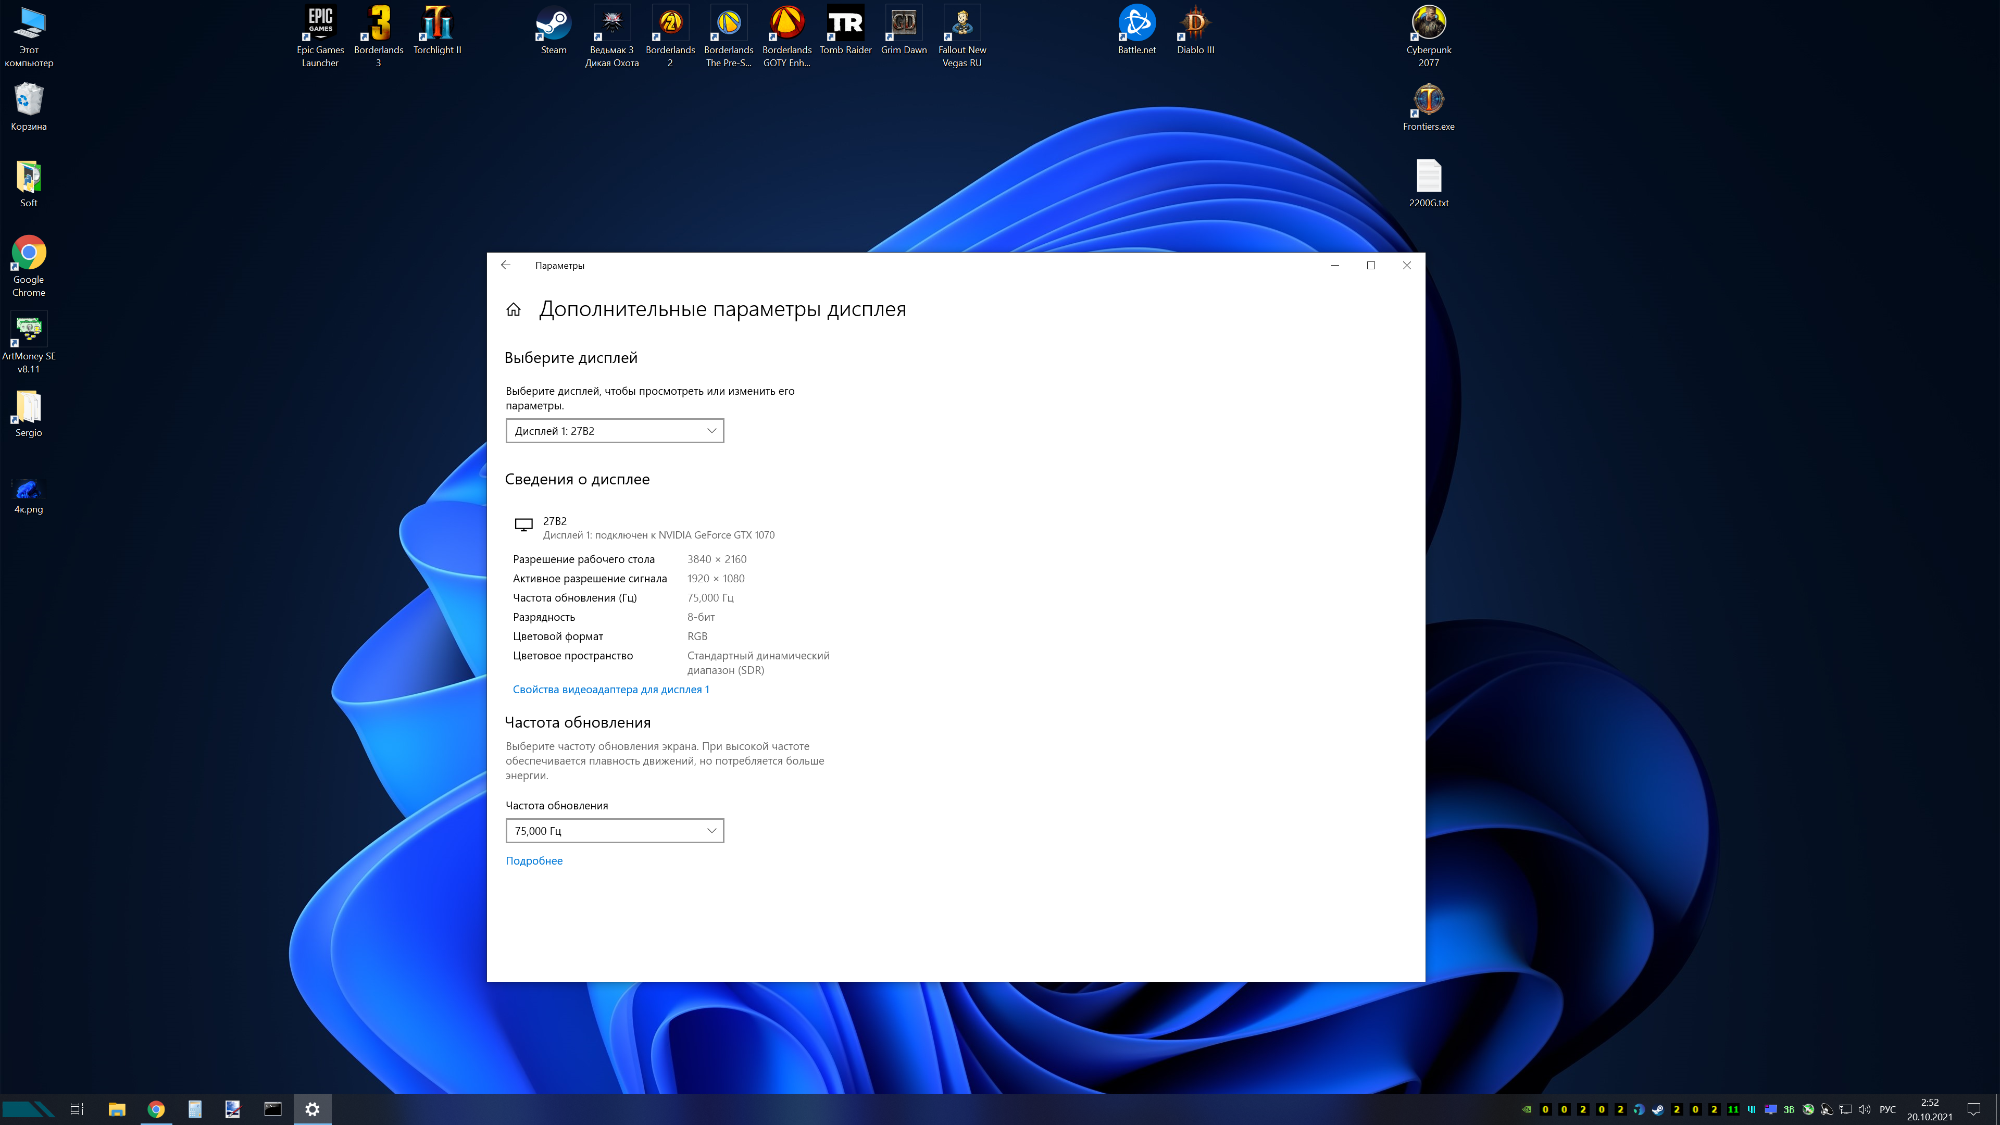The image size is (2000, 1125).
Task: Click the Home icon in Settings
Action: tap(513, 310)
